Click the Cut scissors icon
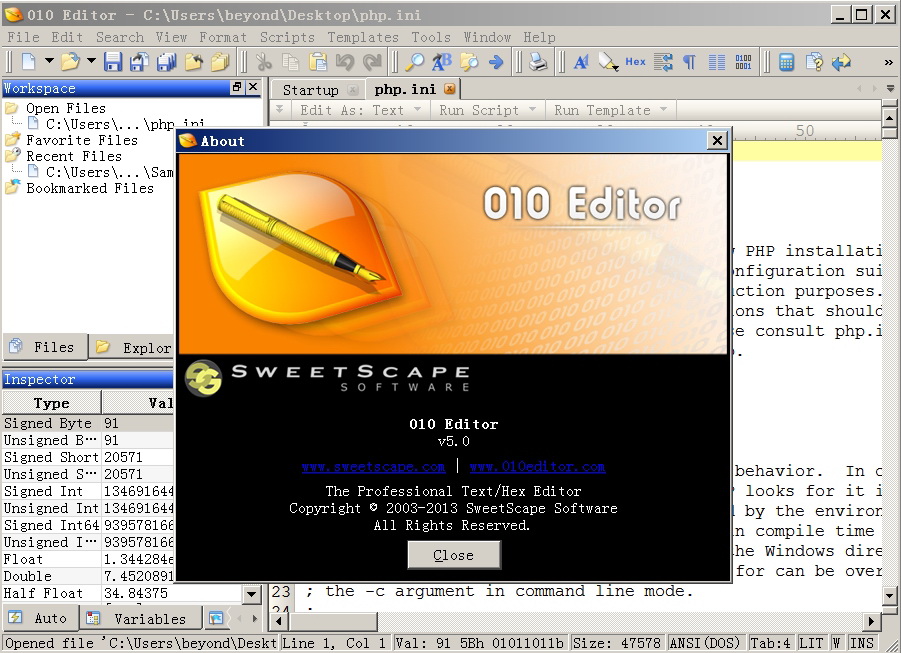The width and height of the screenshot is (901, 653). pos(265,62)
